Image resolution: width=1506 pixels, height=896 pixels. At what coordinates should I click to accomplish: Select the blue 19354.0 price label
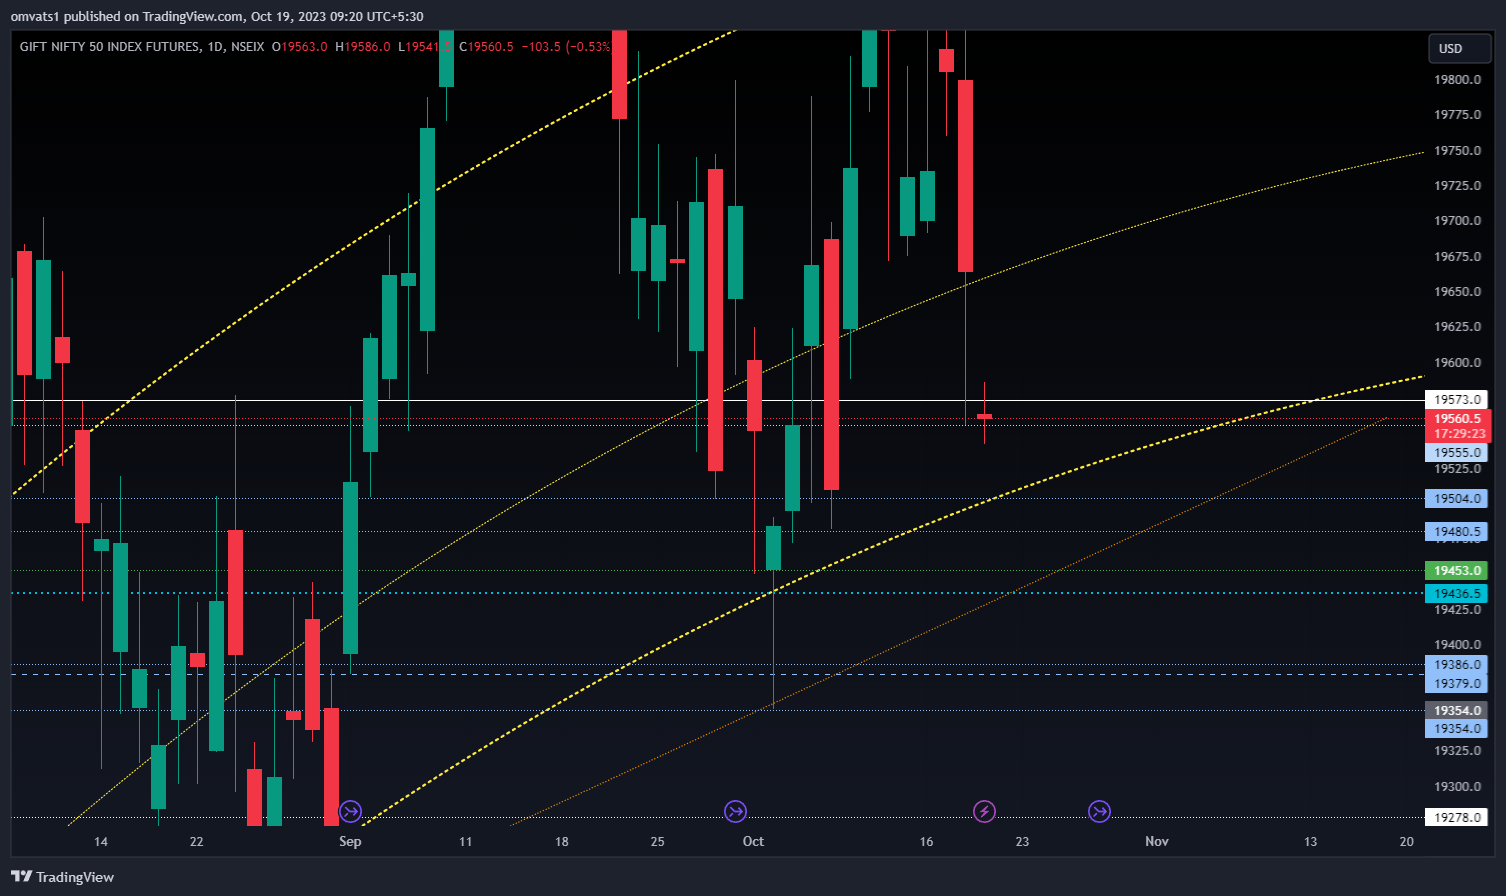[1456, 729]
